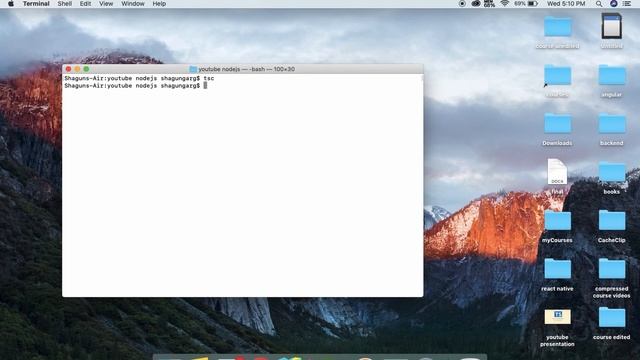
Task: Click the memory 68% monitor in menu bar
Action: [489, 4]
